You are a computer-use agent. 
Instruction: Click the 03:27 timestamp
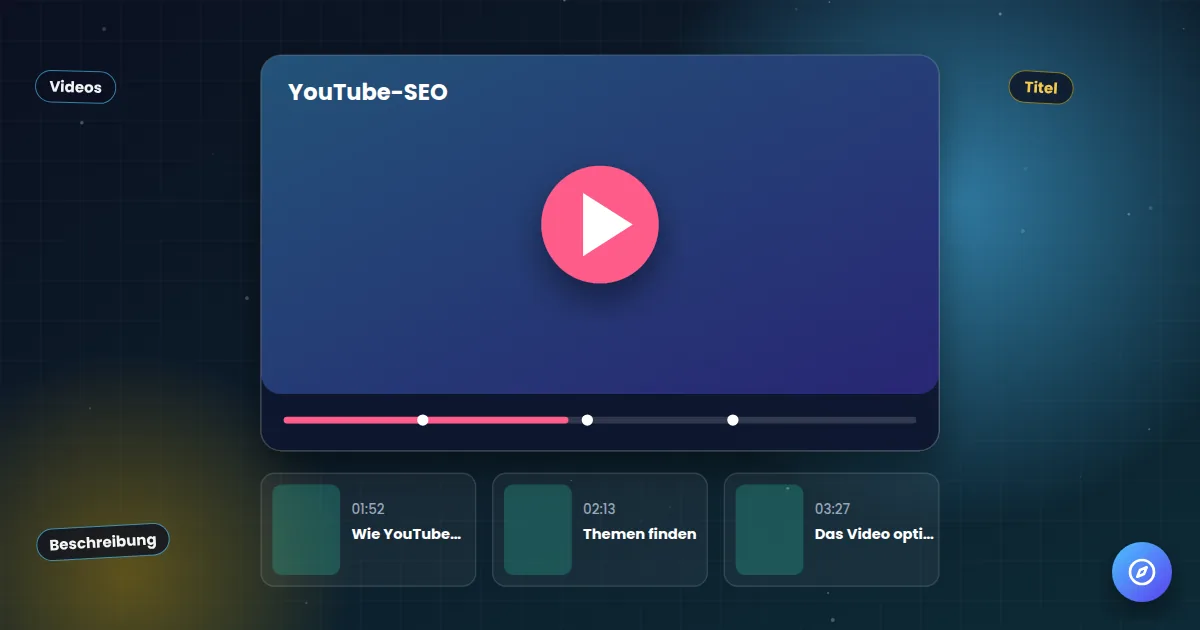pyautogui.click(x=833, y=509)
